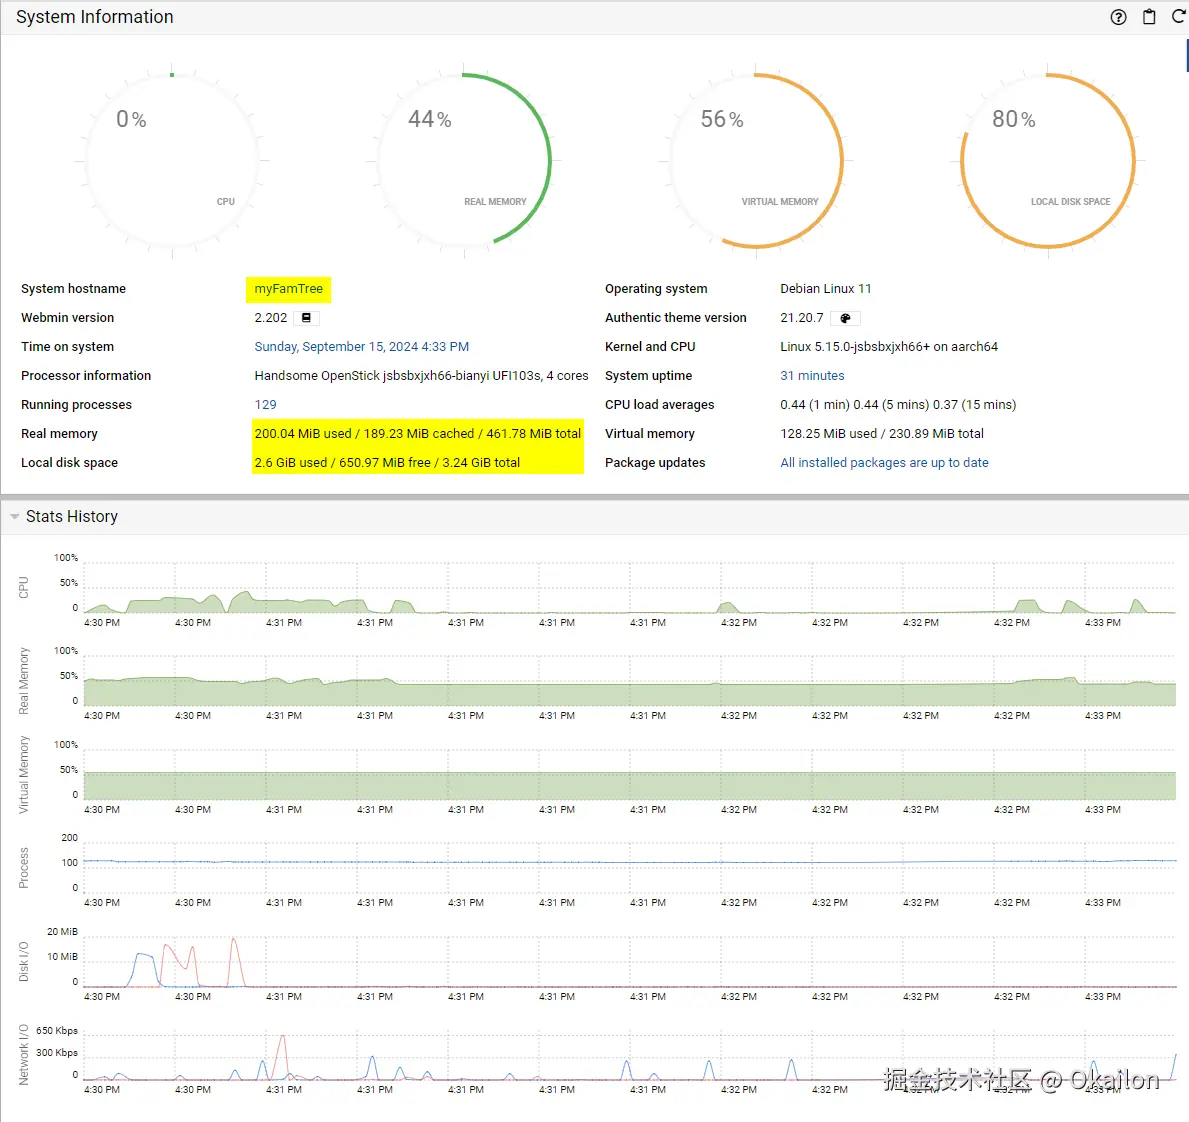This screenshot has height=1122, width=1189.
Task: Click the palette icon beside theme version
Action: (845, 318)
